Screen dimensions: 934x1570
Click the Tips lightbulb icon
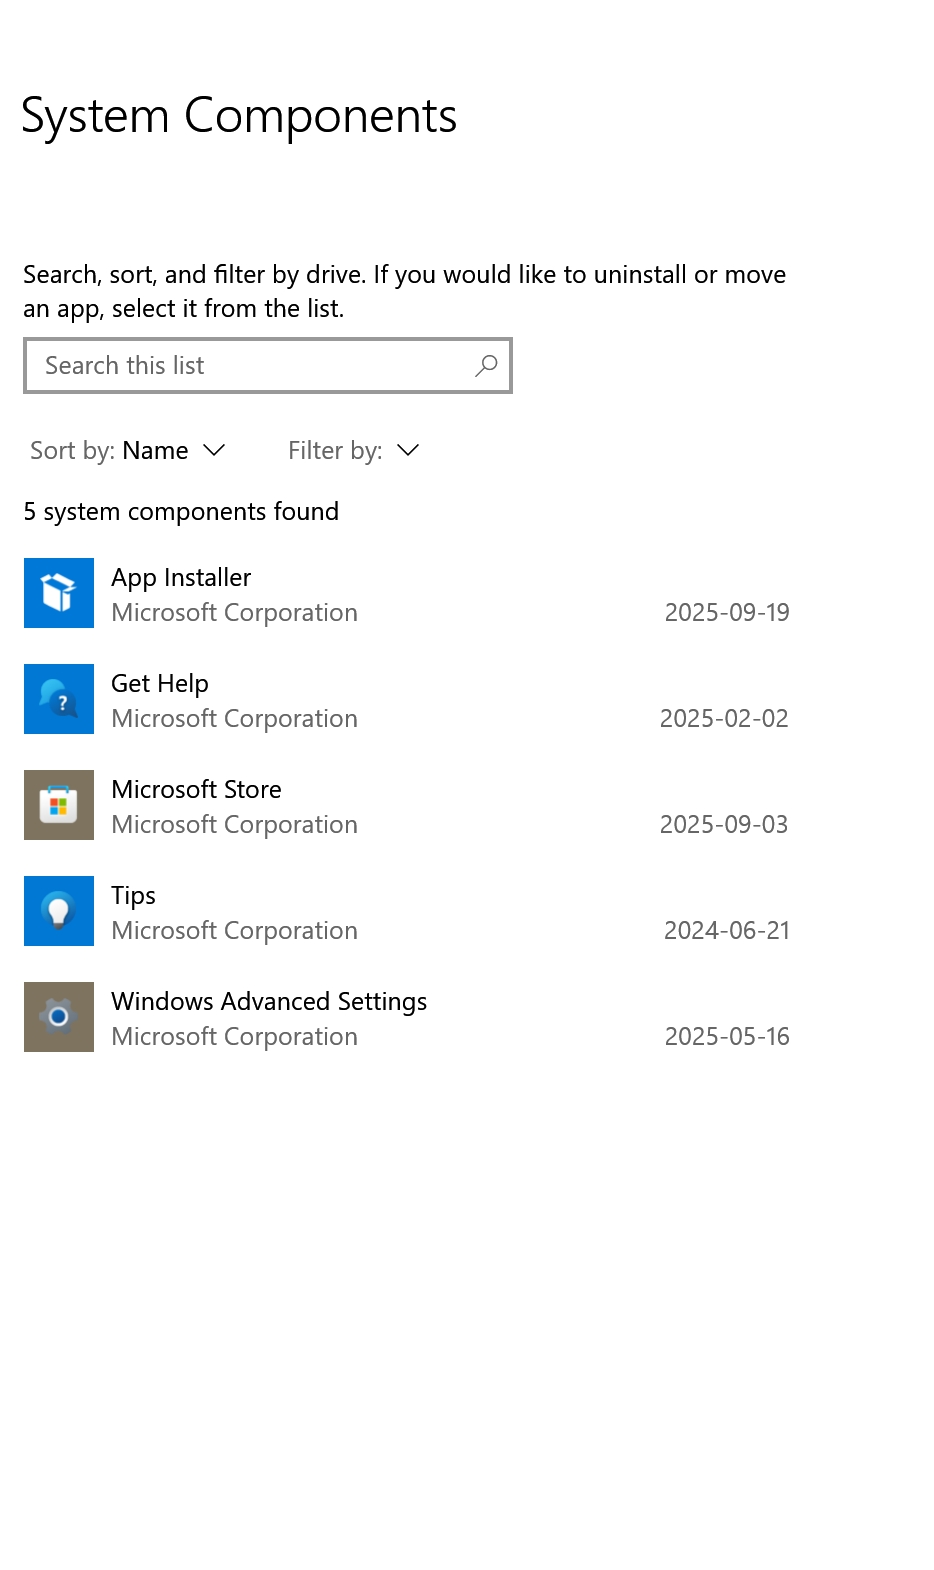pyautogui.click(x=59, y=911)
